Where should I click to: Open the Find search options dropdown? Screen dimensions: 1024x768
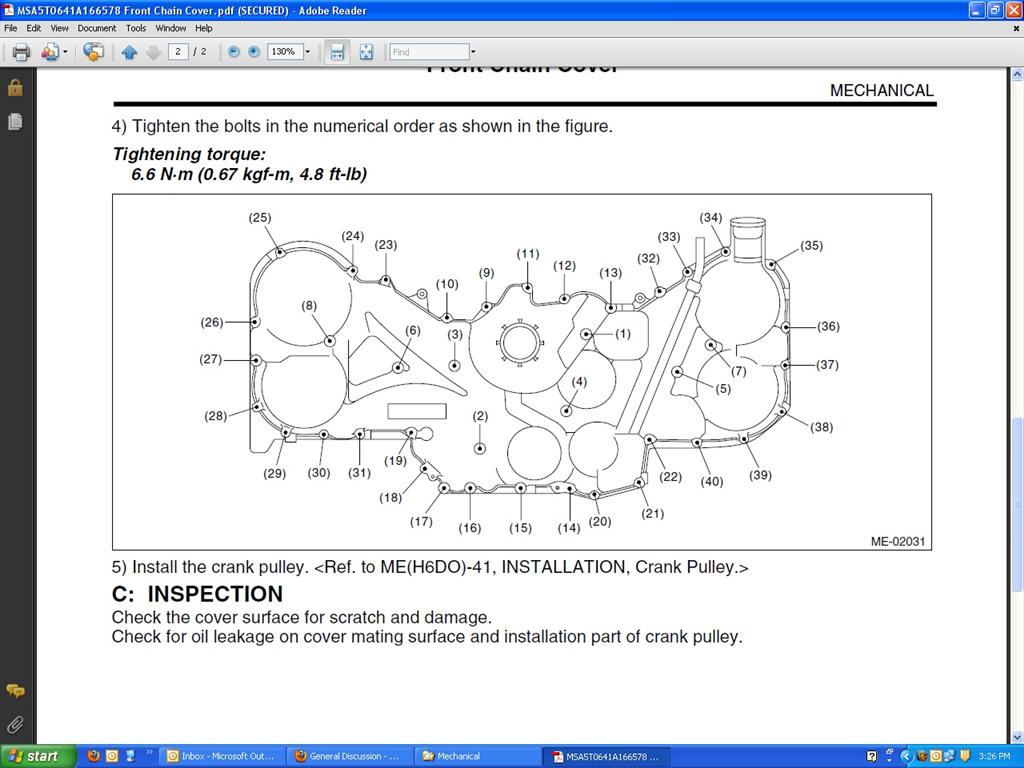(473, 51)
